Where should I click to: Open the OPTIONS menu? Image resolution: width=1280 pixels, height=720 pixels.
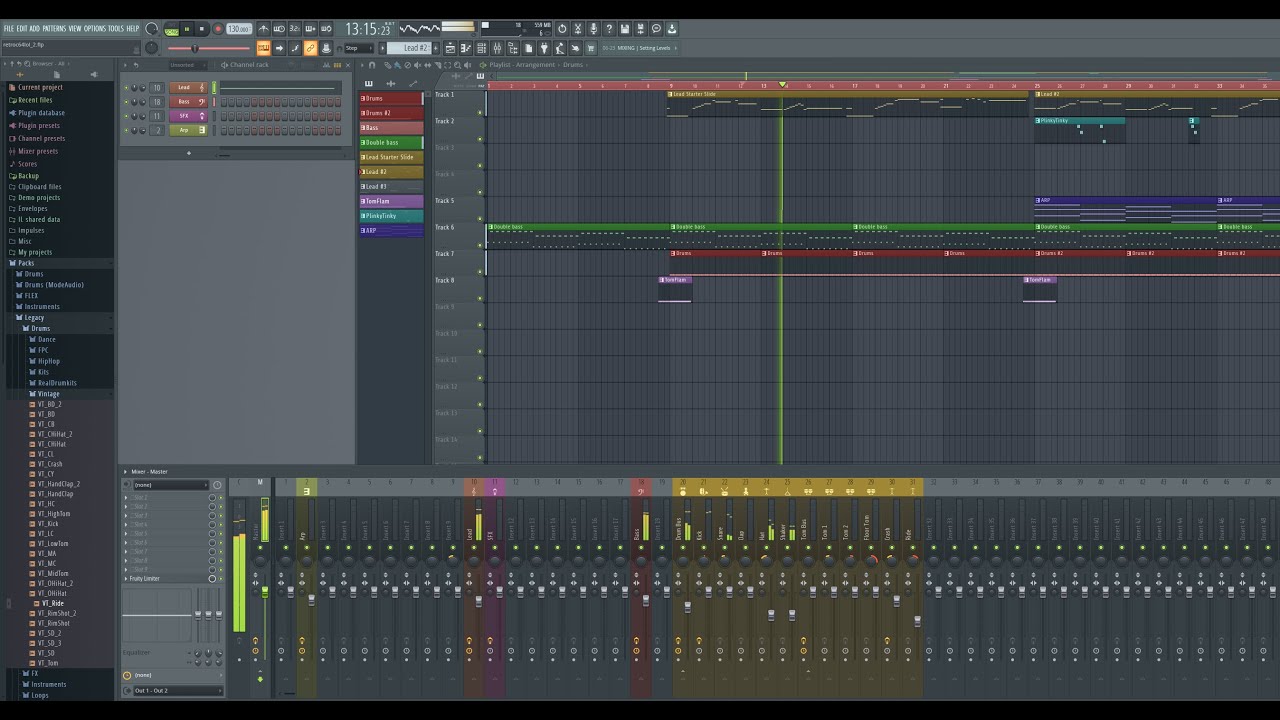pos(94,29)
